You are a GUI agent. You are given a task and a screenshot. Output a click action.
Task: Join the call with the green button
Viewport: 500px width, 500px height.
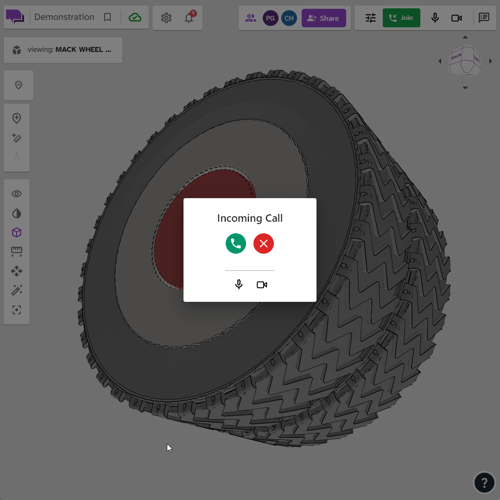pos(401,18)
